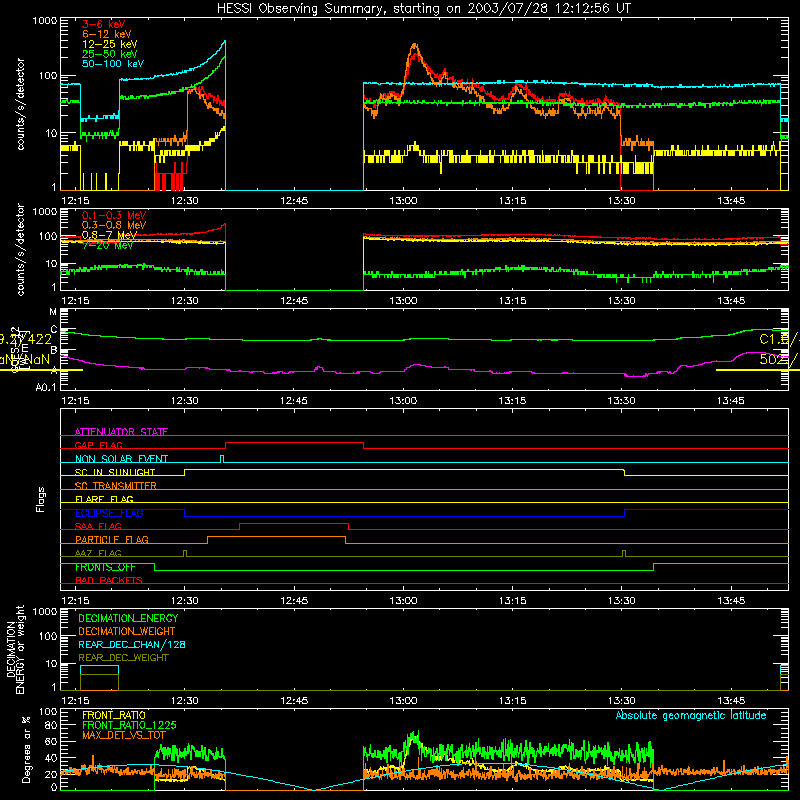Image resolution: width=800 pixels, height=800 pixels.
Task: Select the 12:30 tick label under the Flags panel
Action: pyautogui.click(x=185, y=601)
